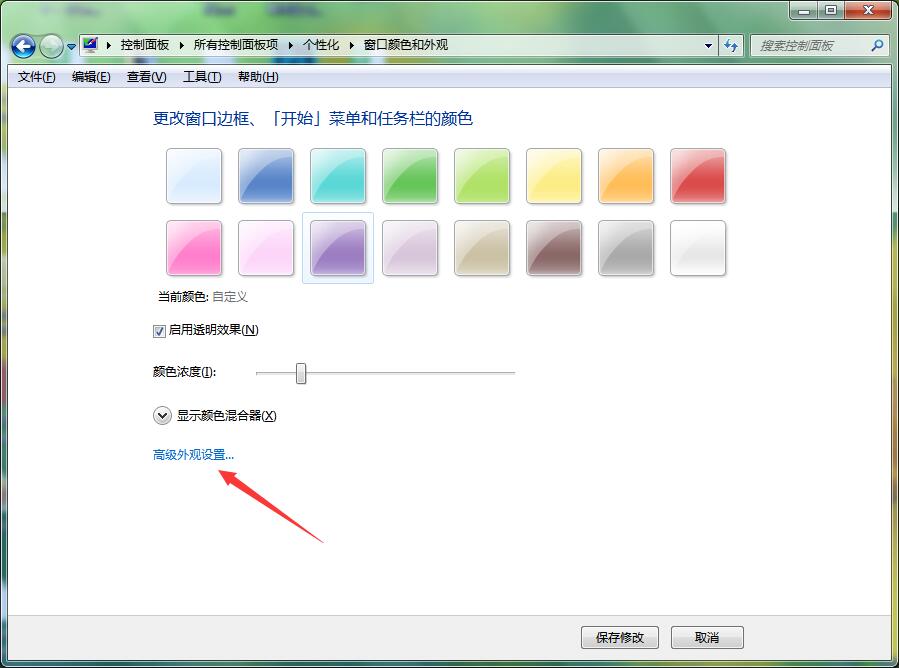This screenshot has width=899, height=668.
Task: Click the 取消 button
Action: [x=707, y=638]
